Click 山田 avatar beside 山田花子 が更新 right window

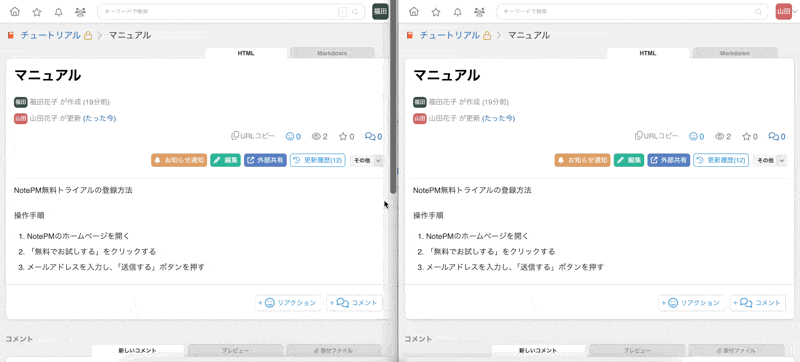420,118
